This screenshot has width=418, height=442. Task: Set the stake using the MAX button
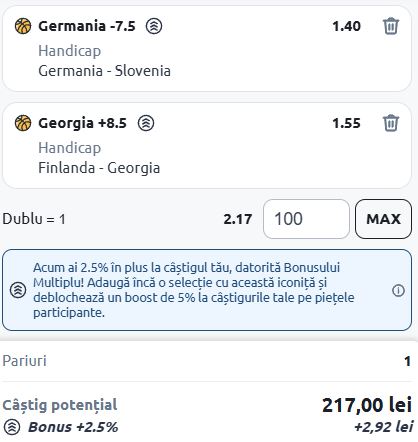coord(383,219)
